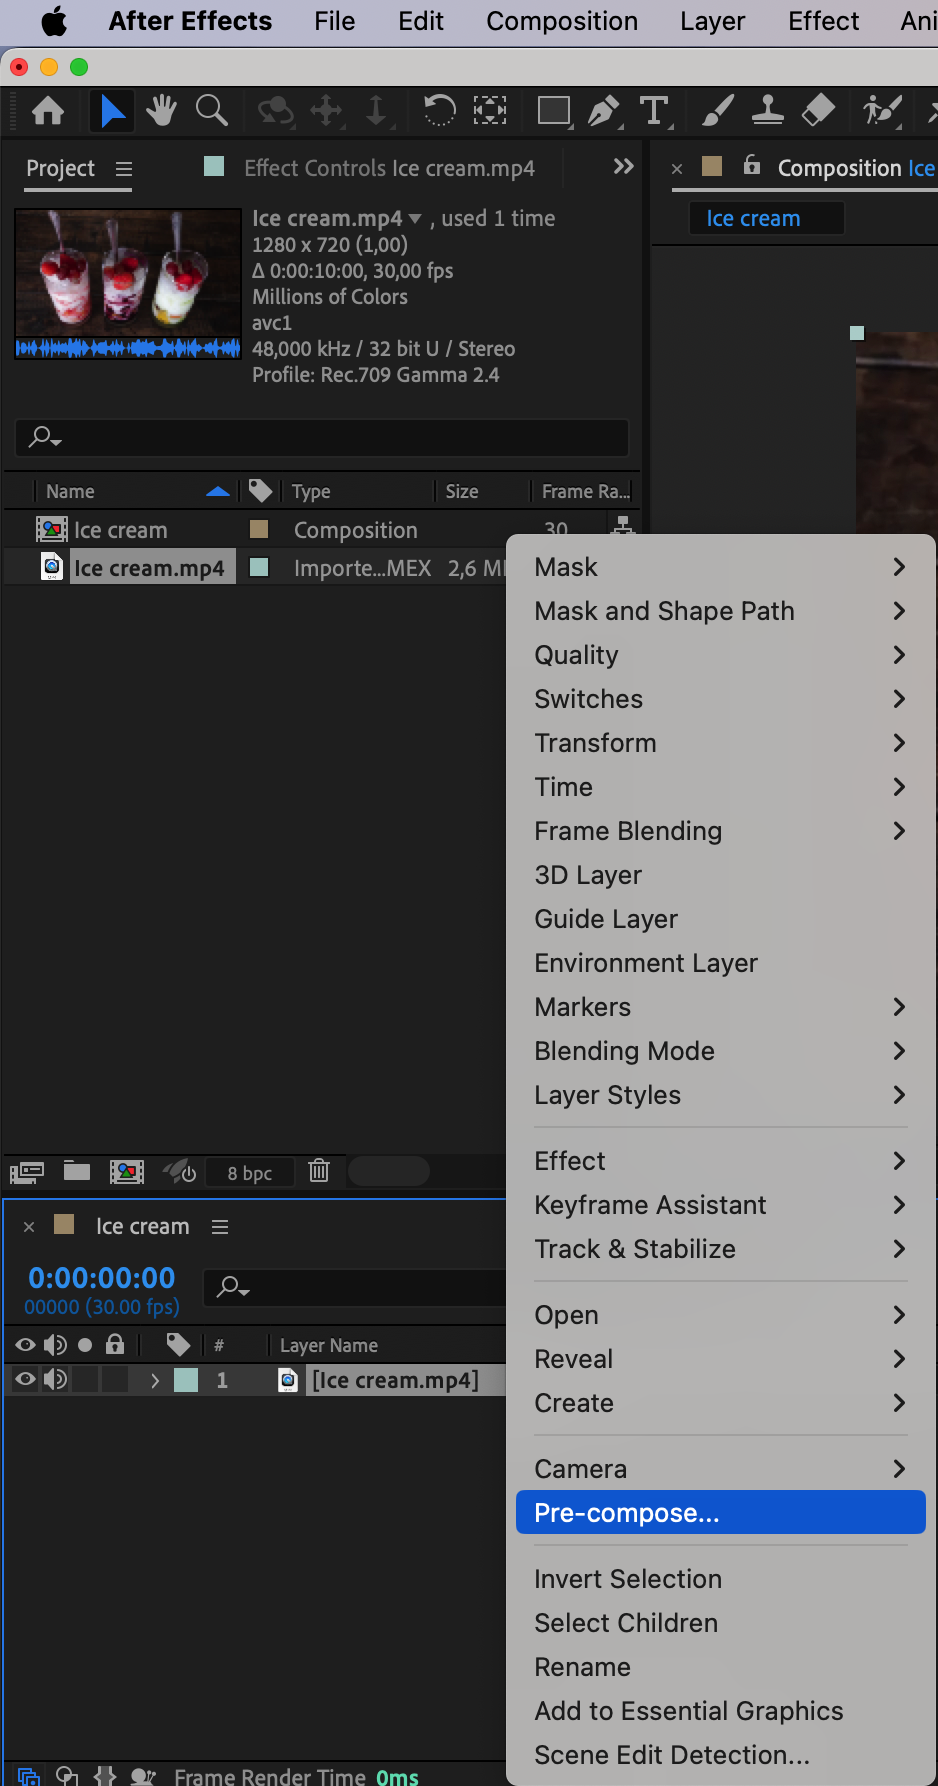938x1786 pixels.
Task: Select the Zoom magnifier tool
Action: click(x=211, y=110)
